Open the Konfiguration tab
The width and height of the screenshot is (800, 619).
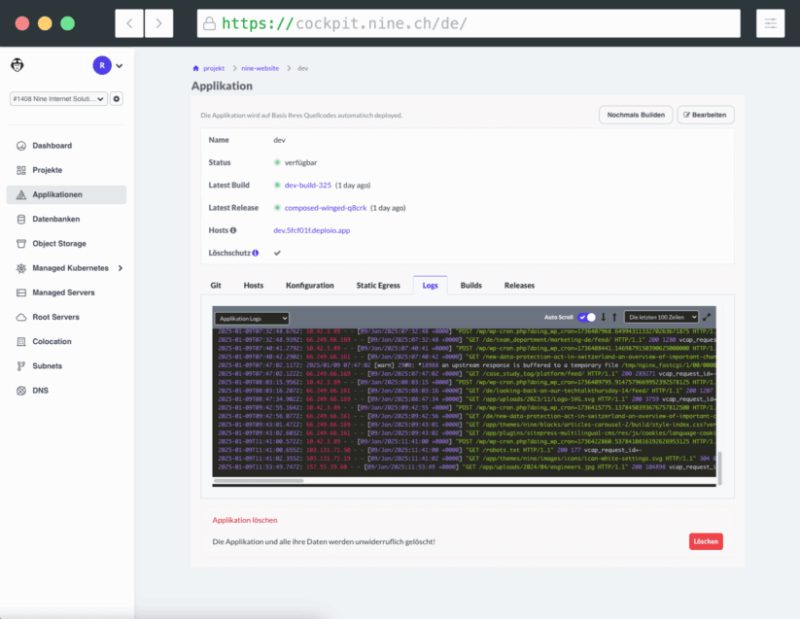(310, 285)
